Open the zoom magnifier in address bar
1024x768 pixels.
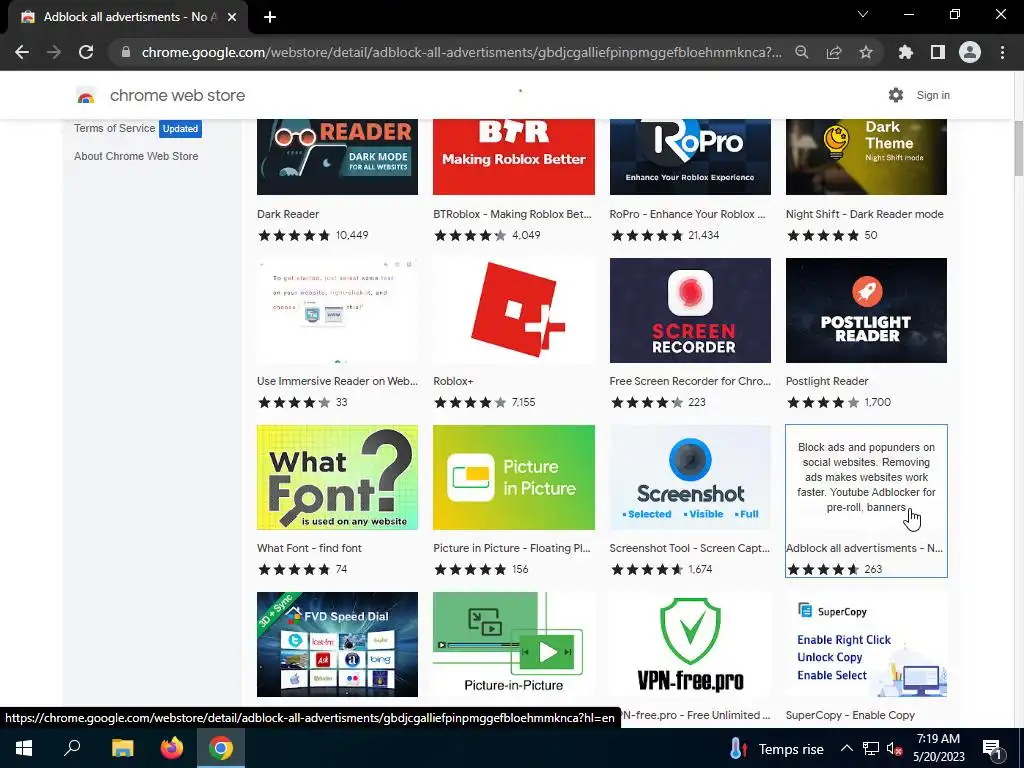[x=801, y=52]
